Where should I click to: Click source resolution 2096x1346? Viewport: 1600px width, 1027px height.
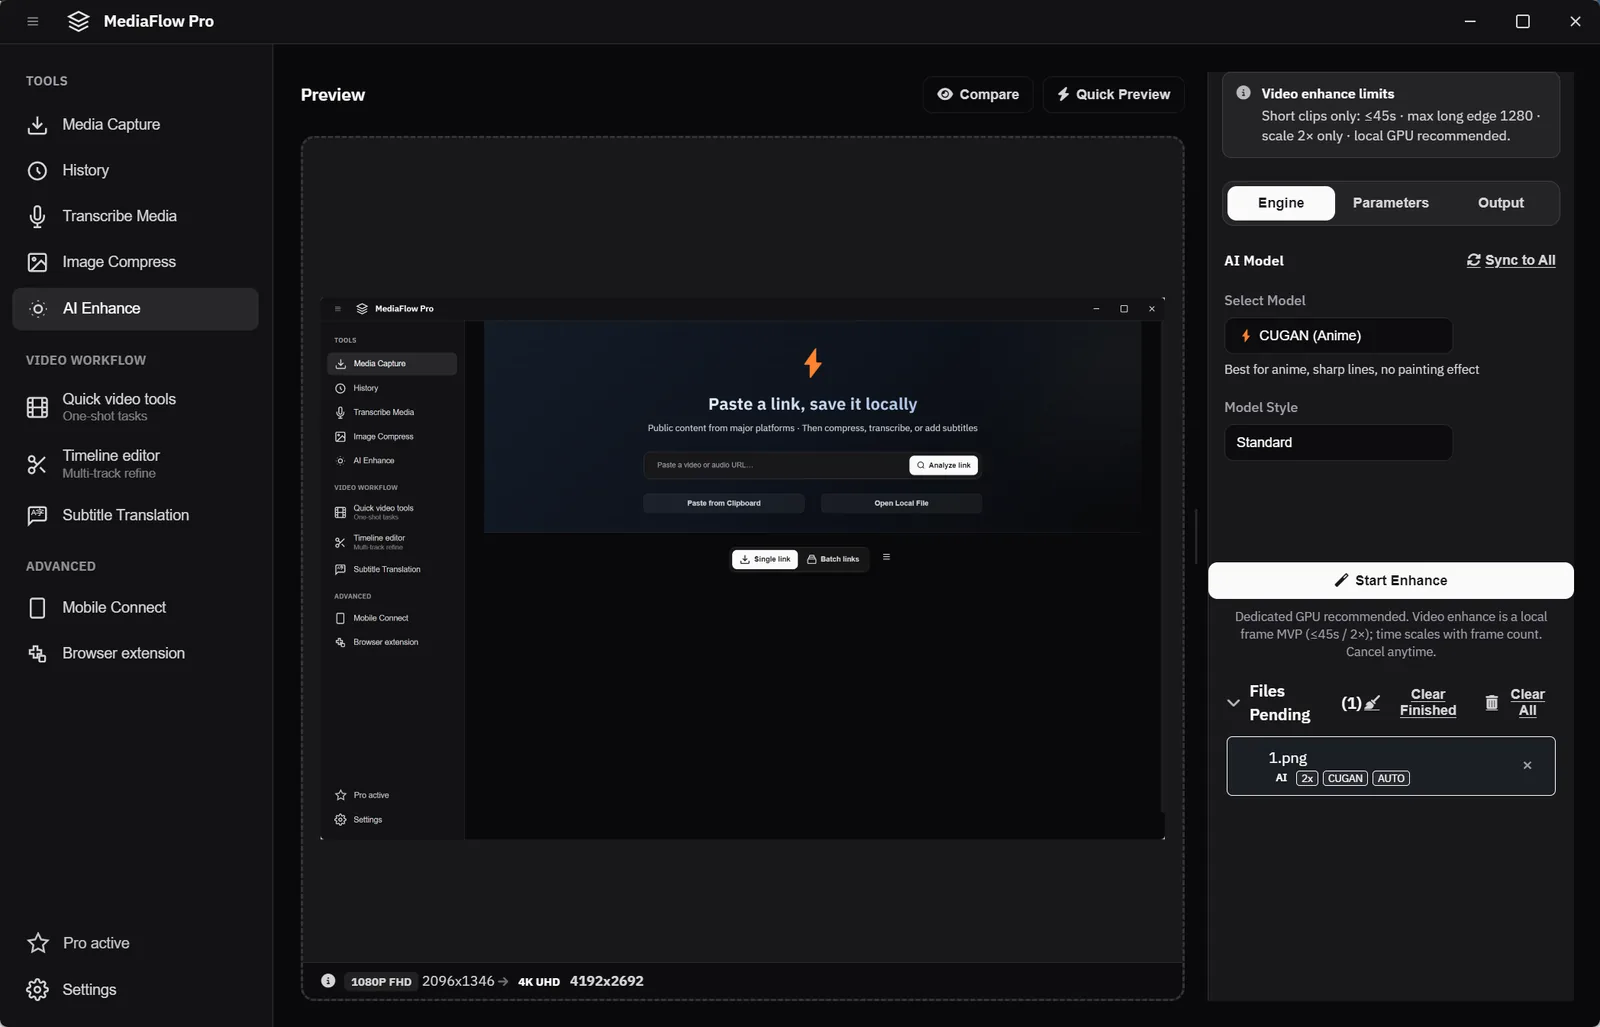coord(458,981)
